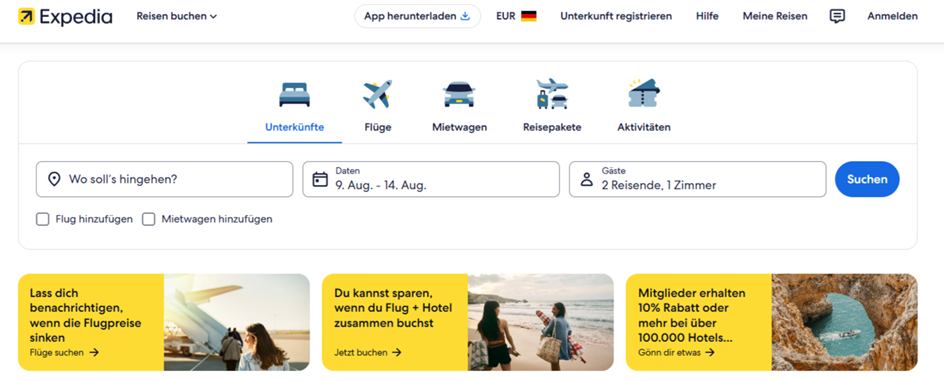This screenshot has width=944, height=381.
Task: Open the Gäste travelers selector
Action: tap(697, 179)
